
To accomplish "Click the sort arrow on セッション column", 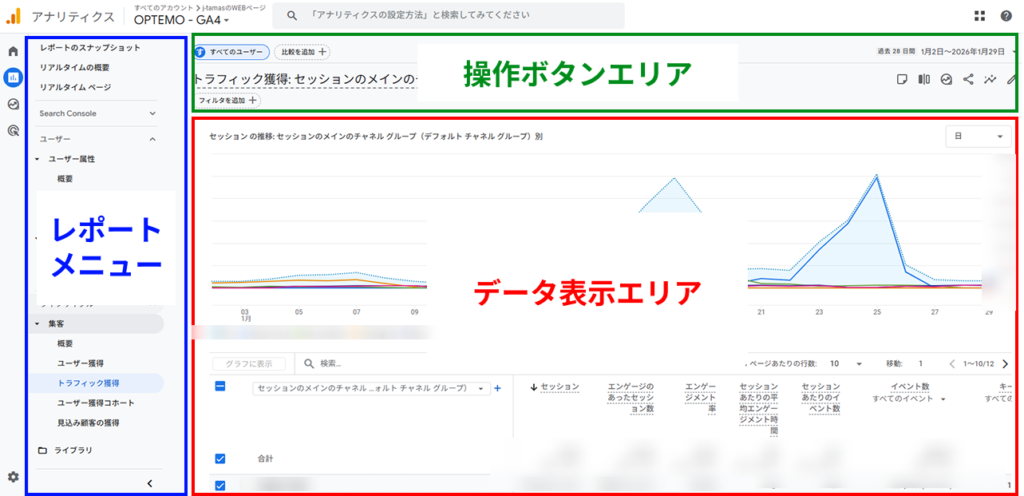I will [534, 387].
